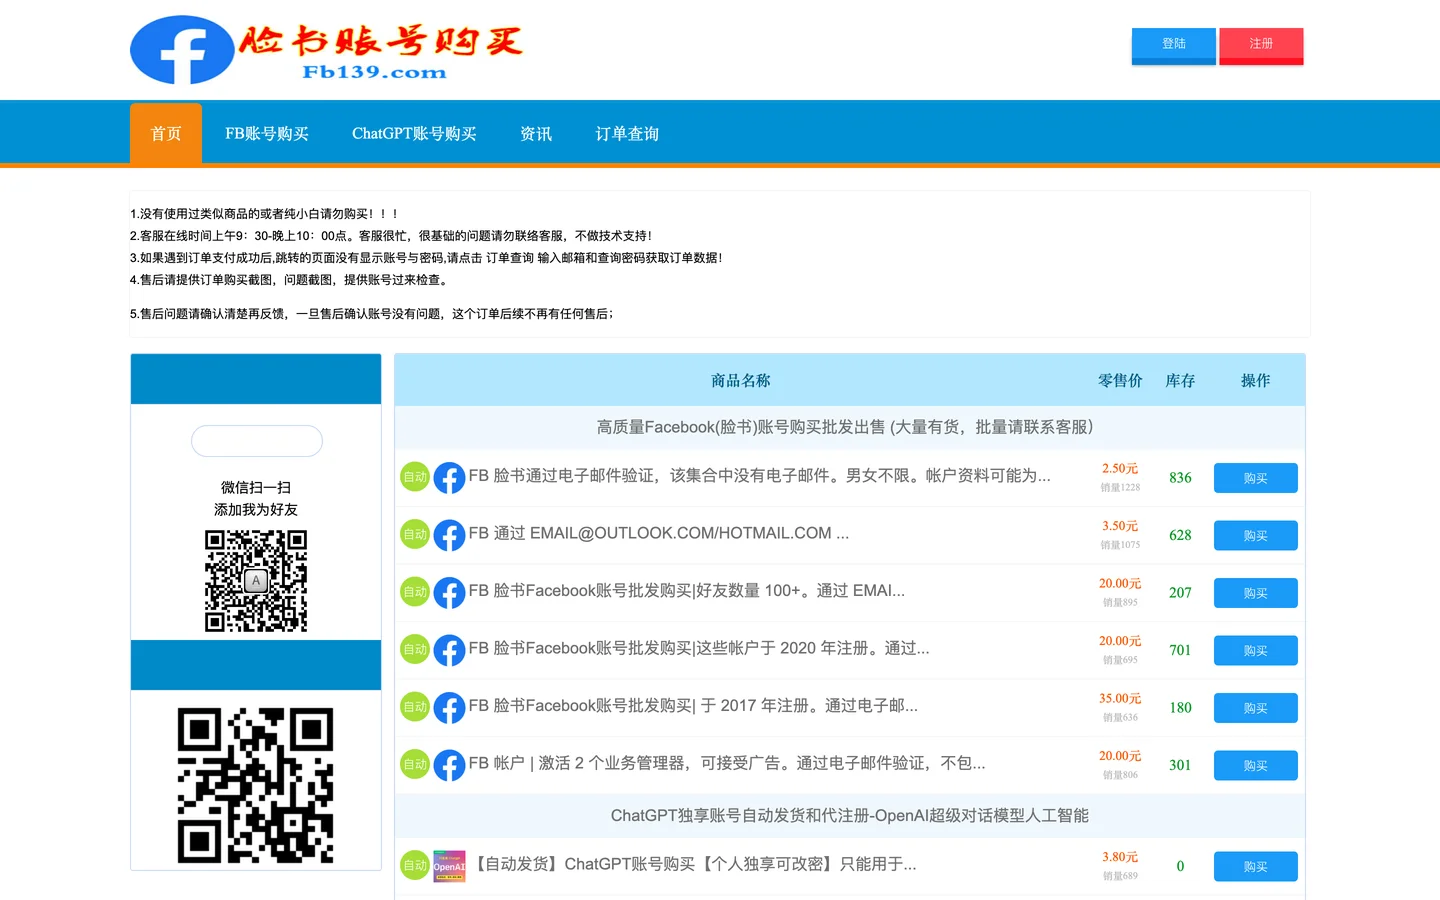
Task: Click the 注册 register button
Action: [x=1261, y=45]
